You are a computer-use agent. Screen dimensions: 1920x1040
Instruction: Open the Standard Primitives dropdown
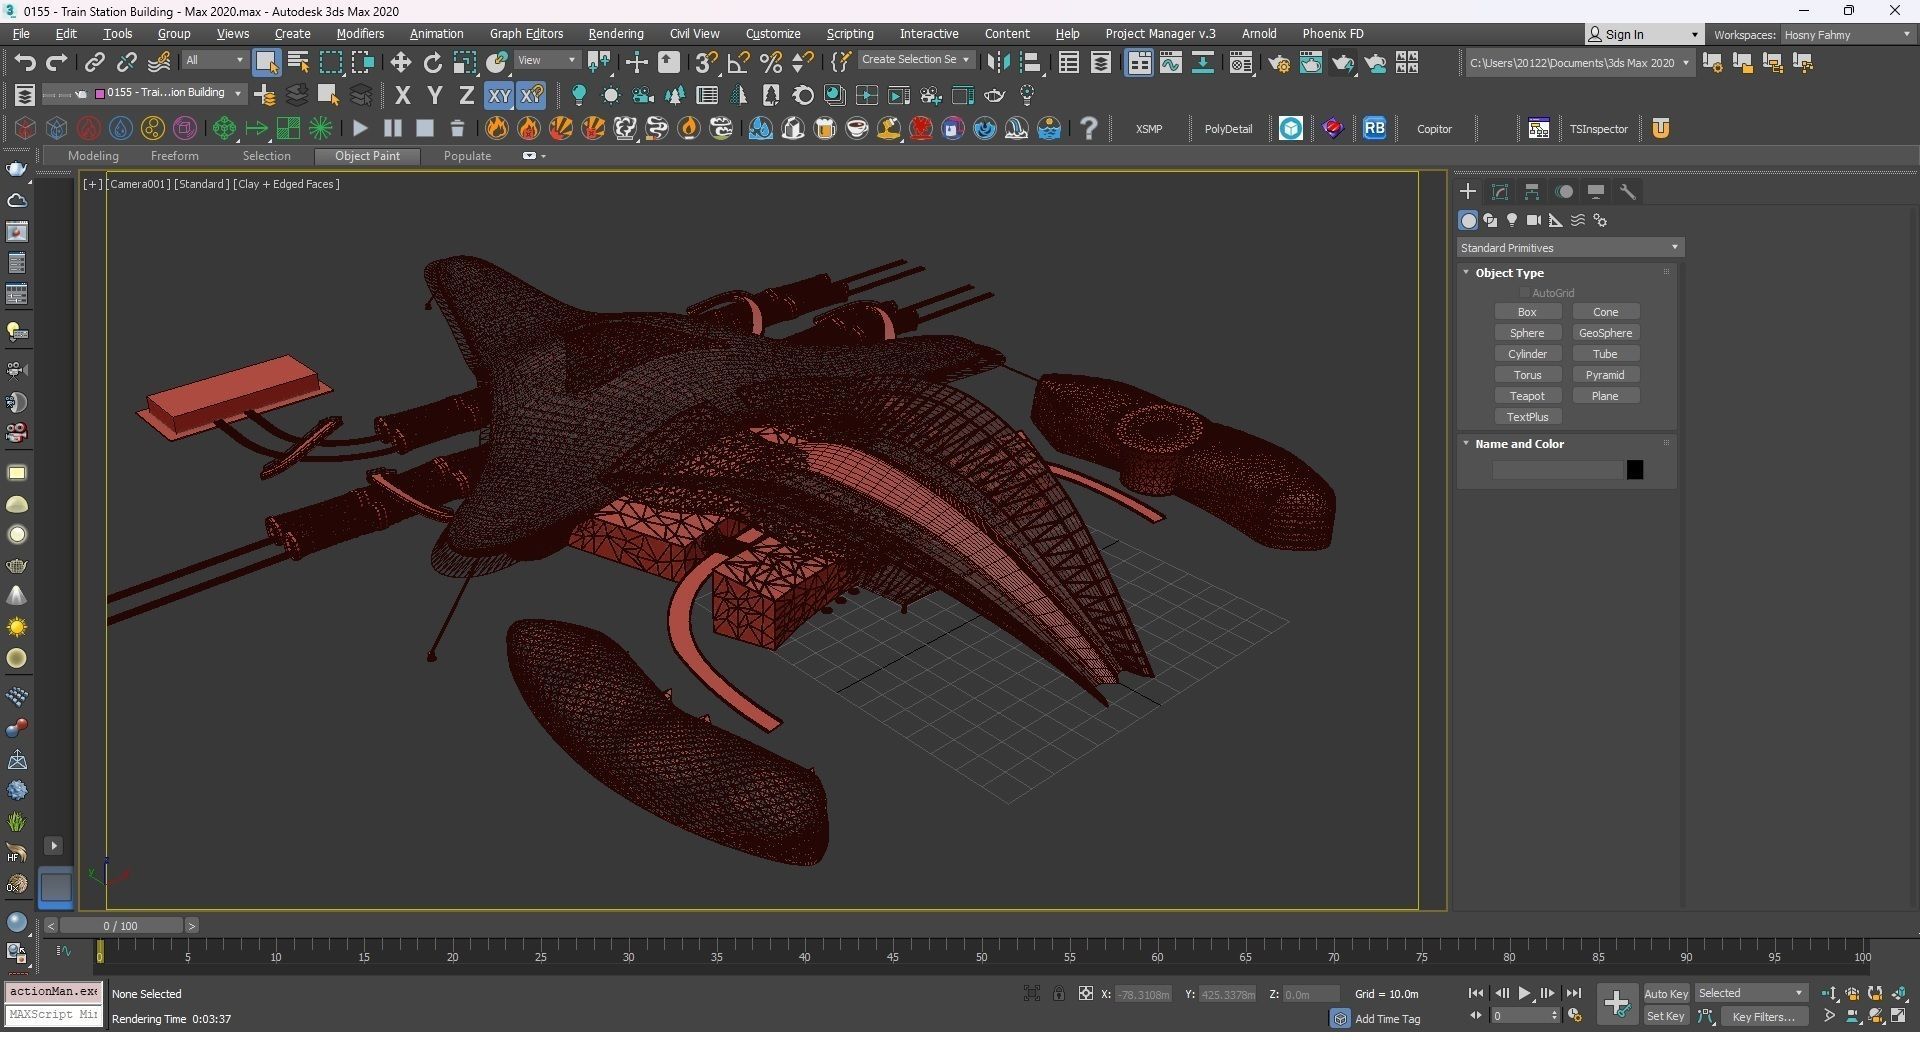click(1569, 248)
